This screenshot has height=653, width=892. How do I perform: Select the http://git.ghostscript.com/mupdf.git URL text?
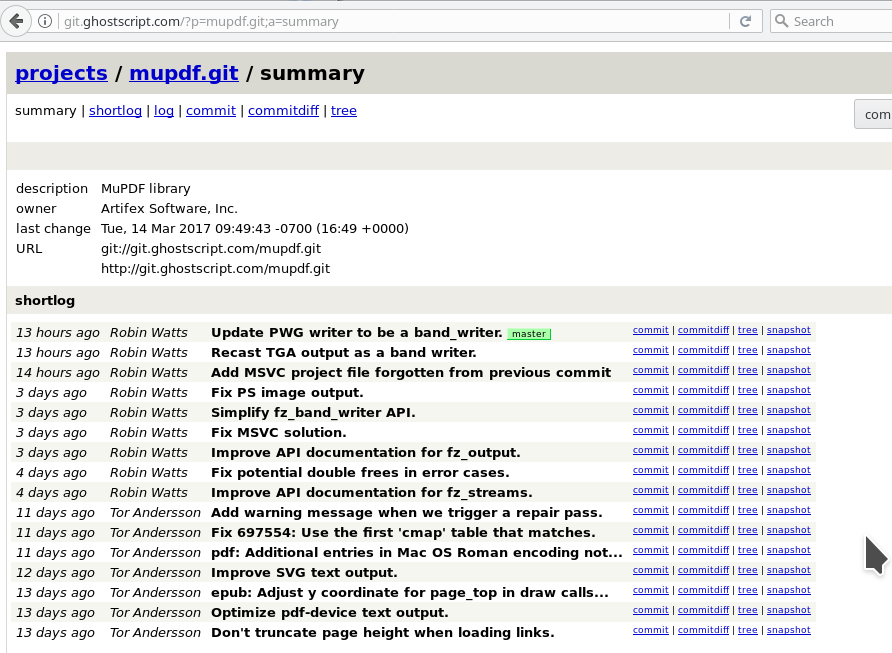pos(216,268)
